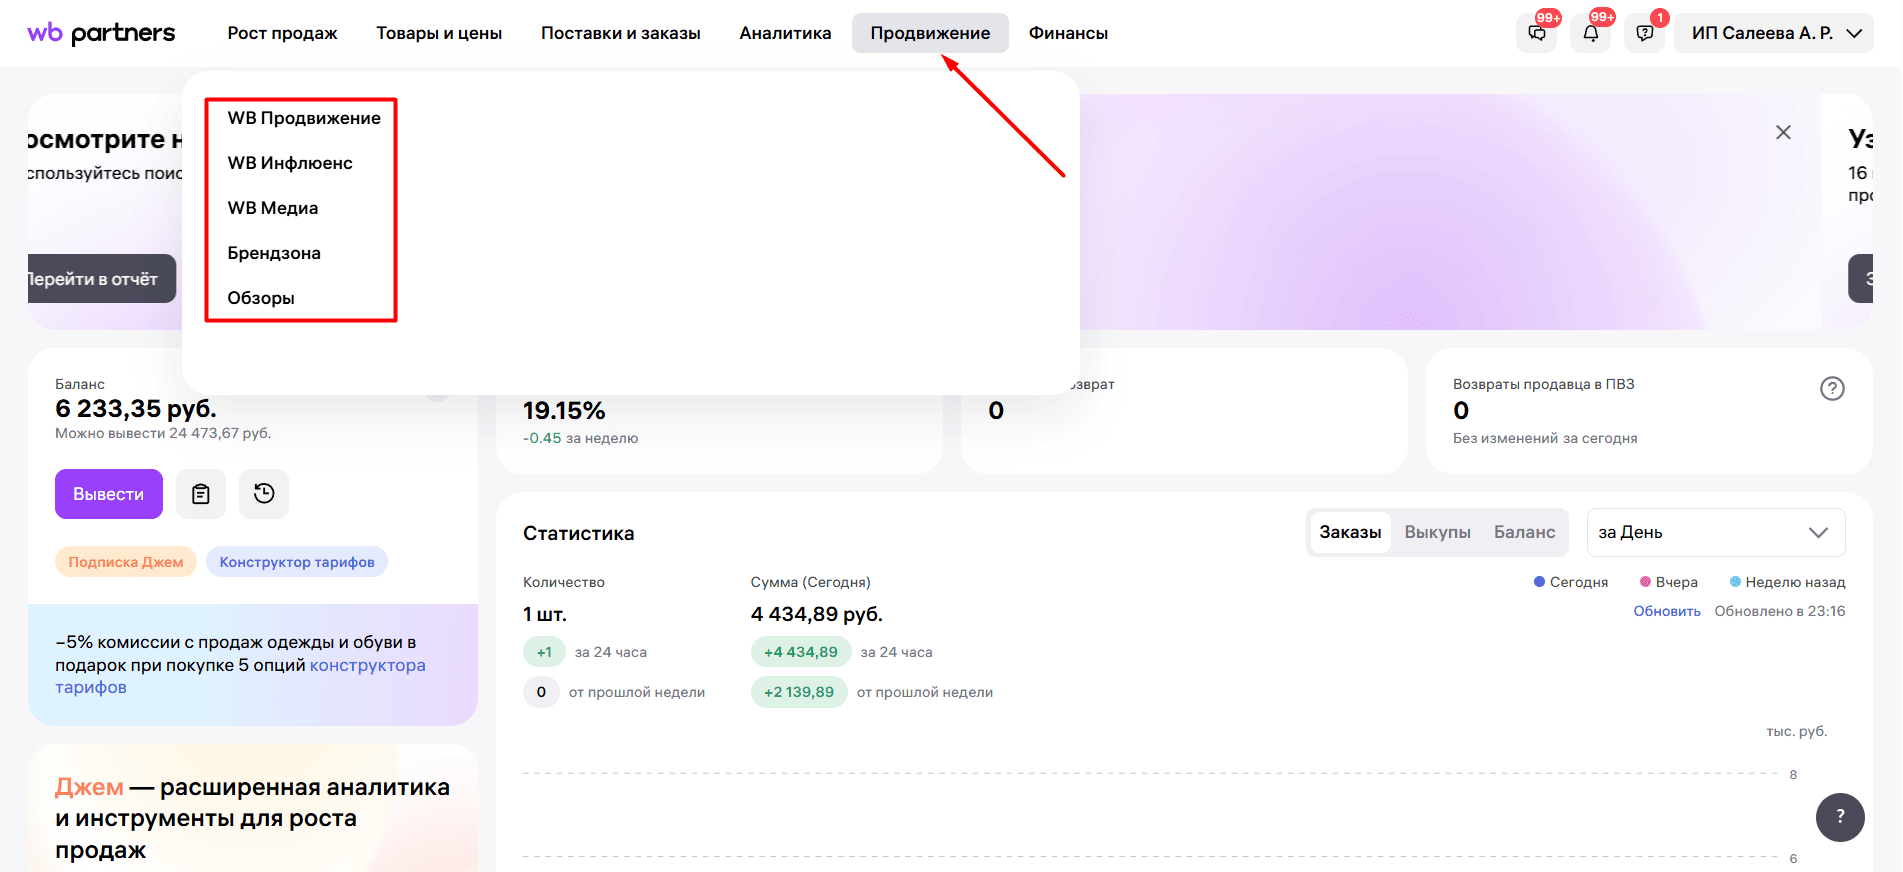Select the Заказы statistics tab
The height and width of the screenshot is (872, 1903).
(x=1350, y=532)
